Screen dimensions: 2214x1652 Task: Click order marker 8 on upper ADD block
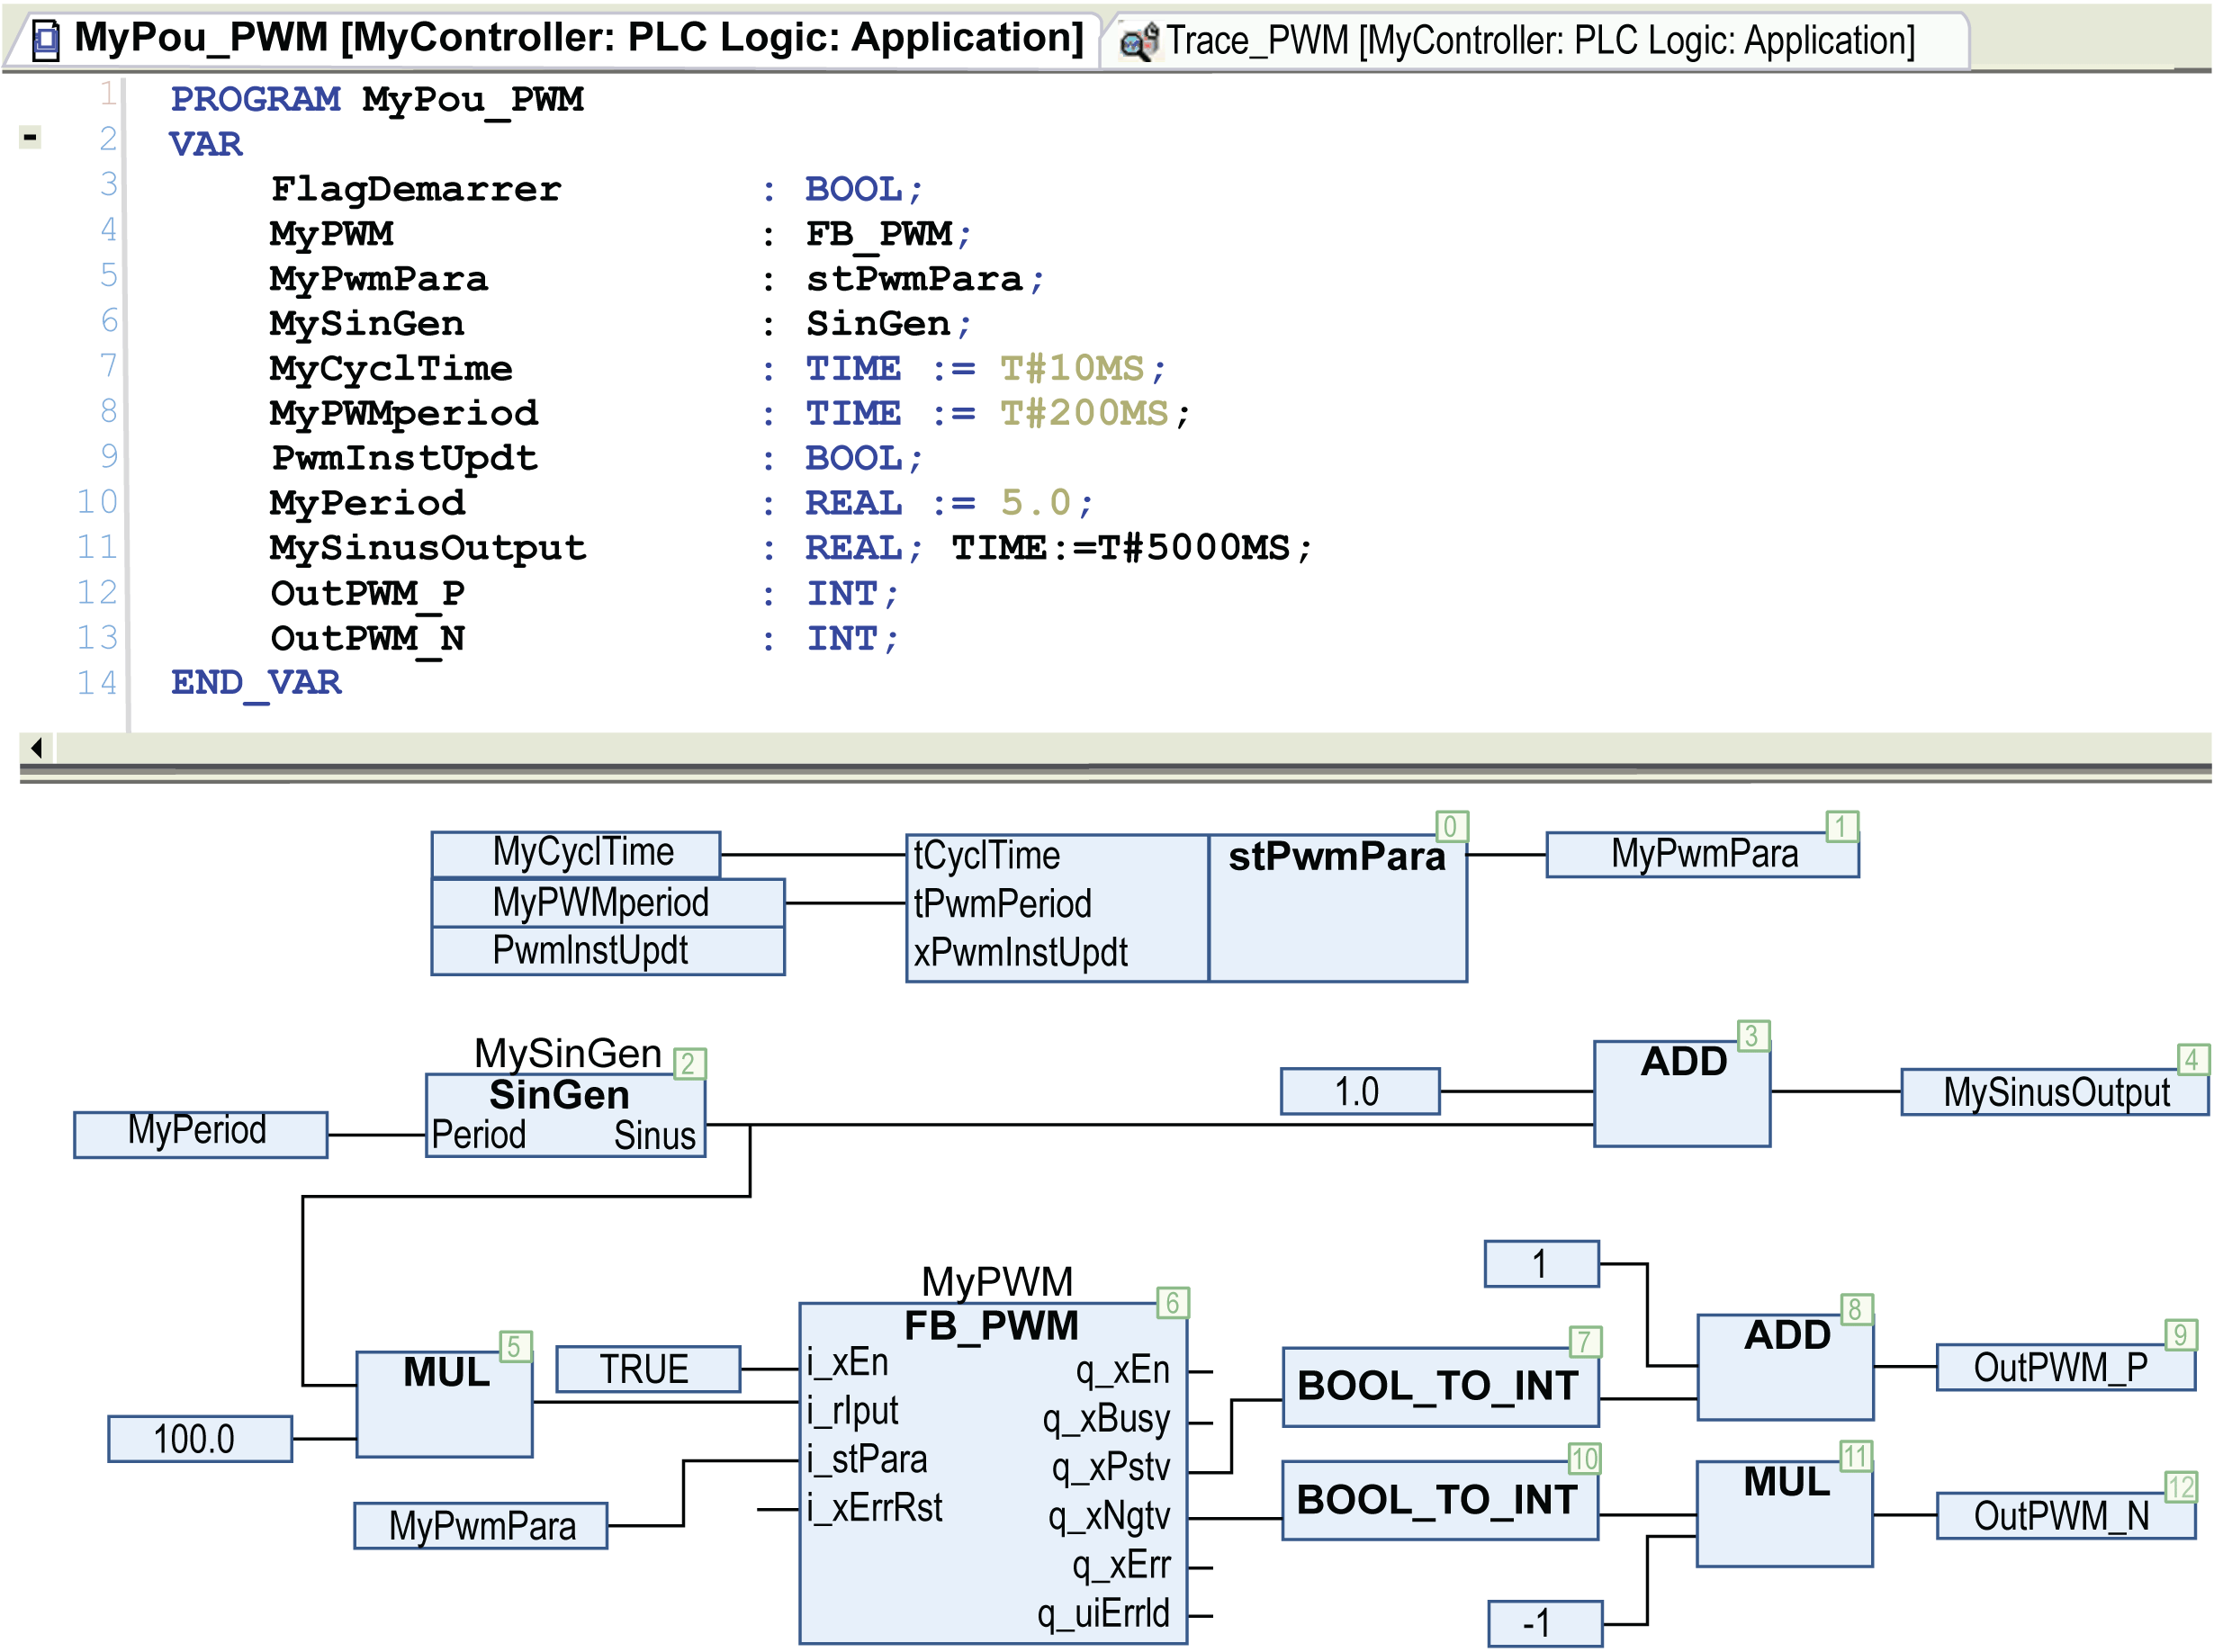pyautogui.click(x=1856, y=1309)
